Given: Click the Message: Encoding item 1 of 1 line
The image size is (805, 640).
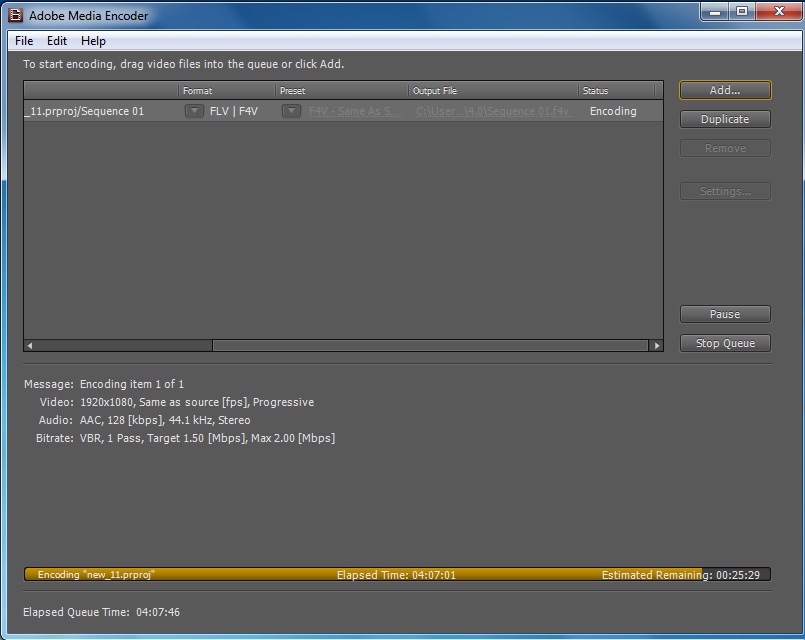Looking at the screenshot, I should click(104, 384).
